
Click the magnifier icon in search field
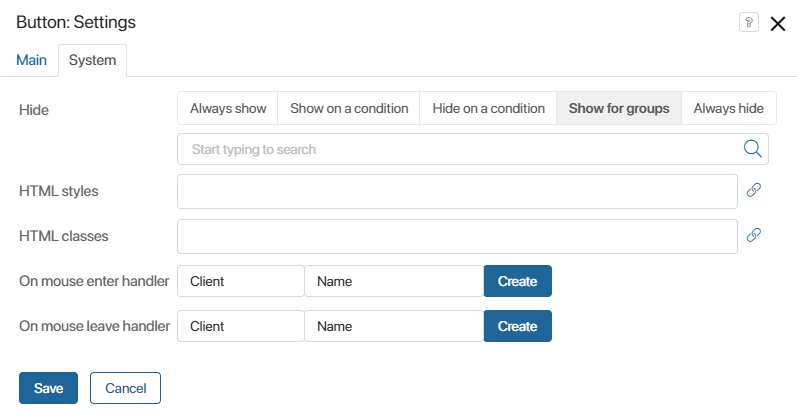click(x=752, y=149)
